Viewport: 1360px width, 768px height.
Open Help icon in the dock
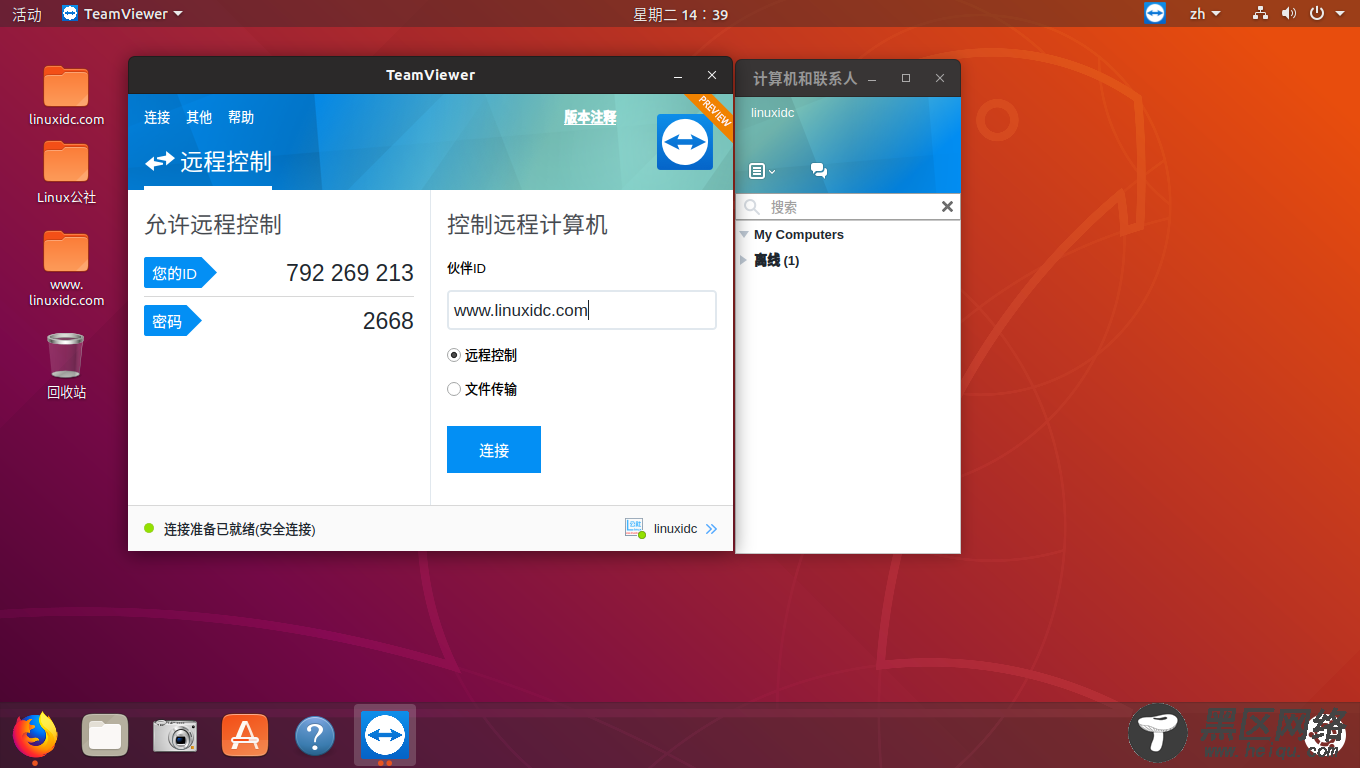point(315,737)
